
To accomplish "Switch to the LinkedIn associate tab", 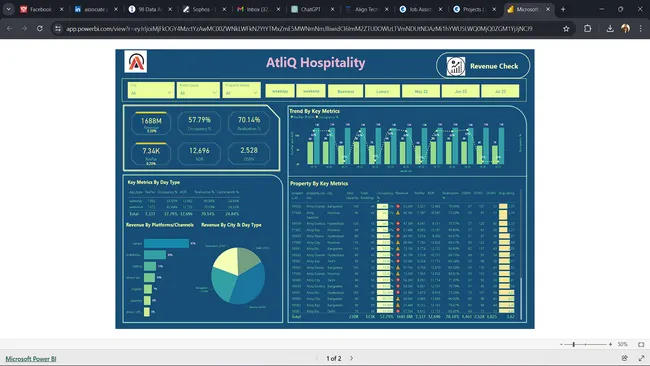I will 95,9.
